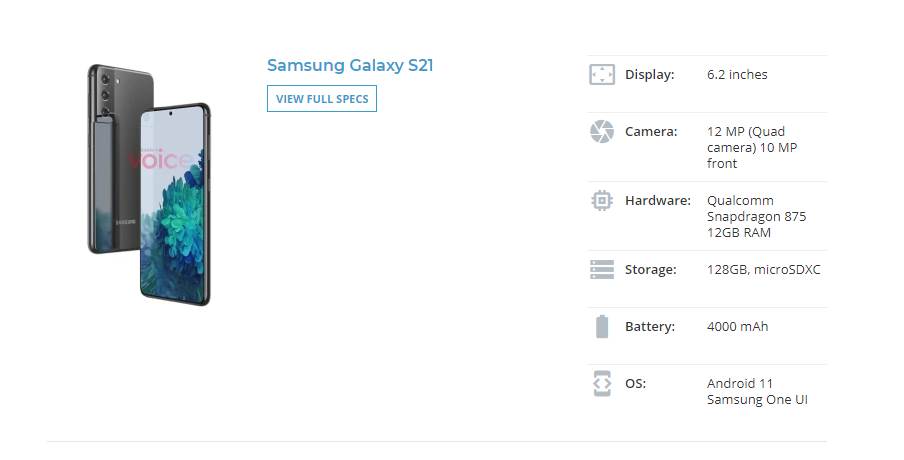The width and height of the screenshot is (904, 460).
Task: Click the Galaxy S21 phone image
Action: (x=148, y=185)
